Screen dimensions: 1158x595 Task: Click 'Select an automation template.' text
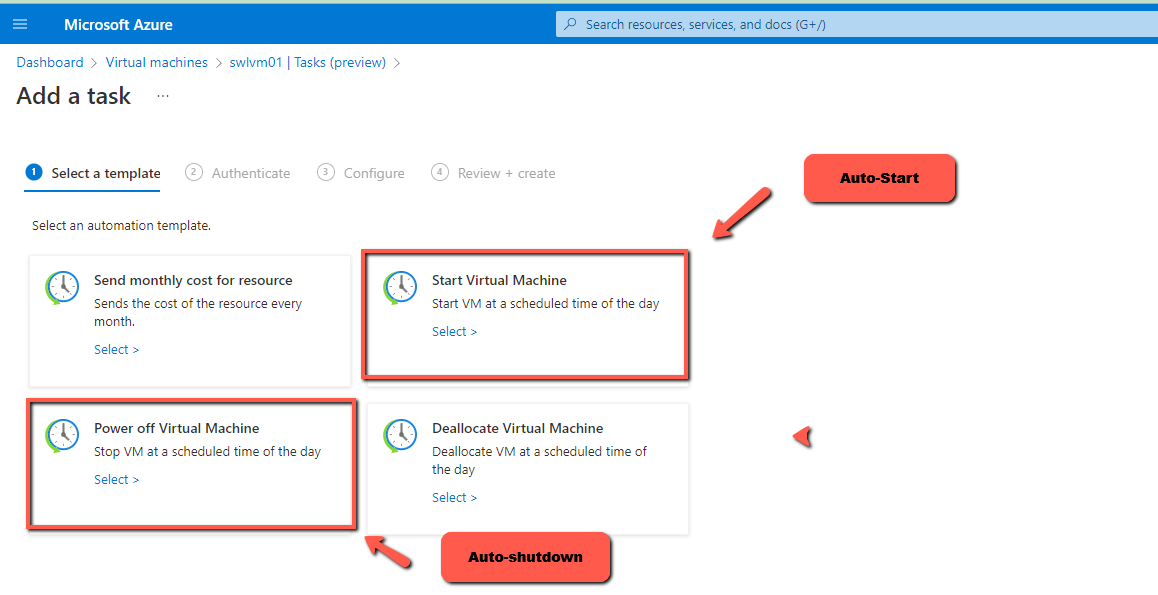click(121, 226)
